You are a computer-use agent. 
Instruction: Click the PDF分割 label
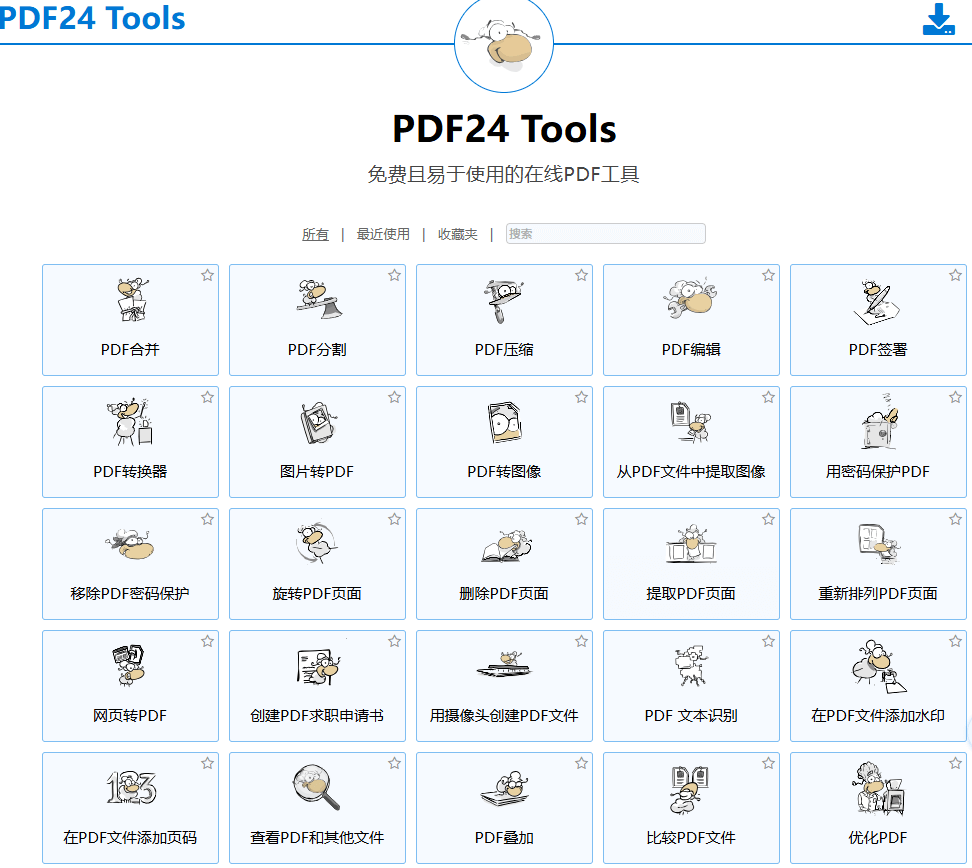click(317, 350)
